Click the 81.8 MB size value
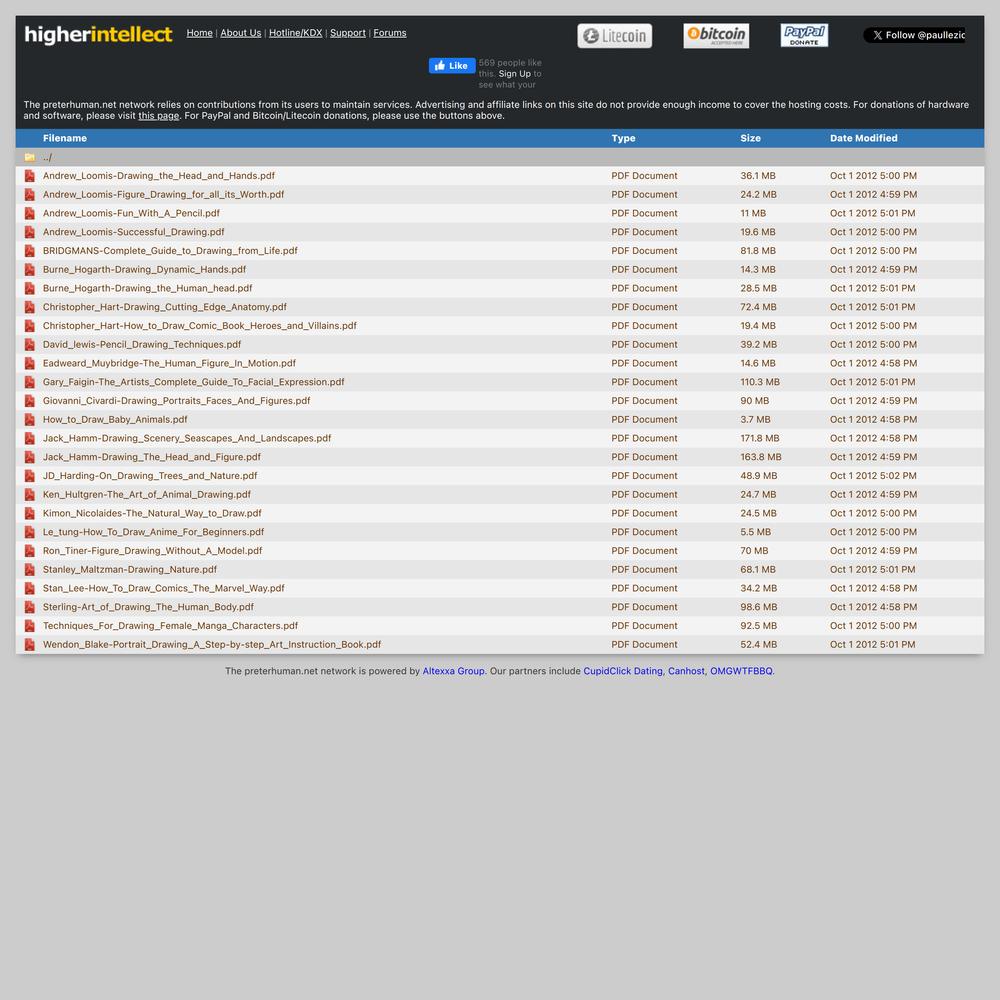The height and width of the screenshot is (1000, 1000). coord(758,251)
